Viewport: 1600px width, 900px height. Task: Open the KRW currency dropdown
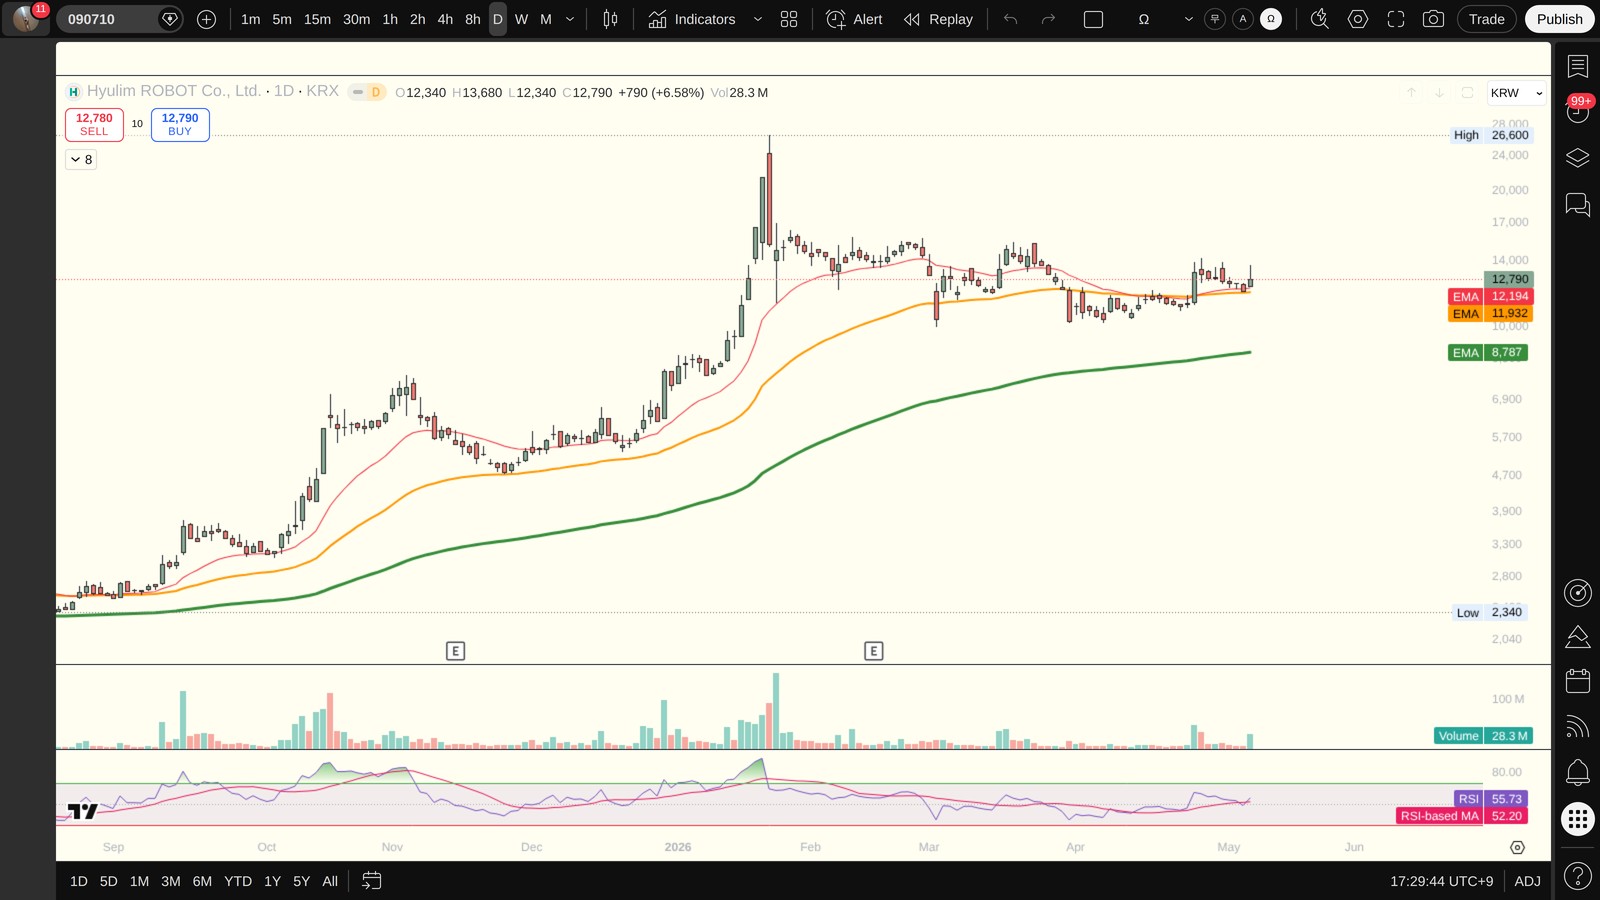(x=1516, y=93)
